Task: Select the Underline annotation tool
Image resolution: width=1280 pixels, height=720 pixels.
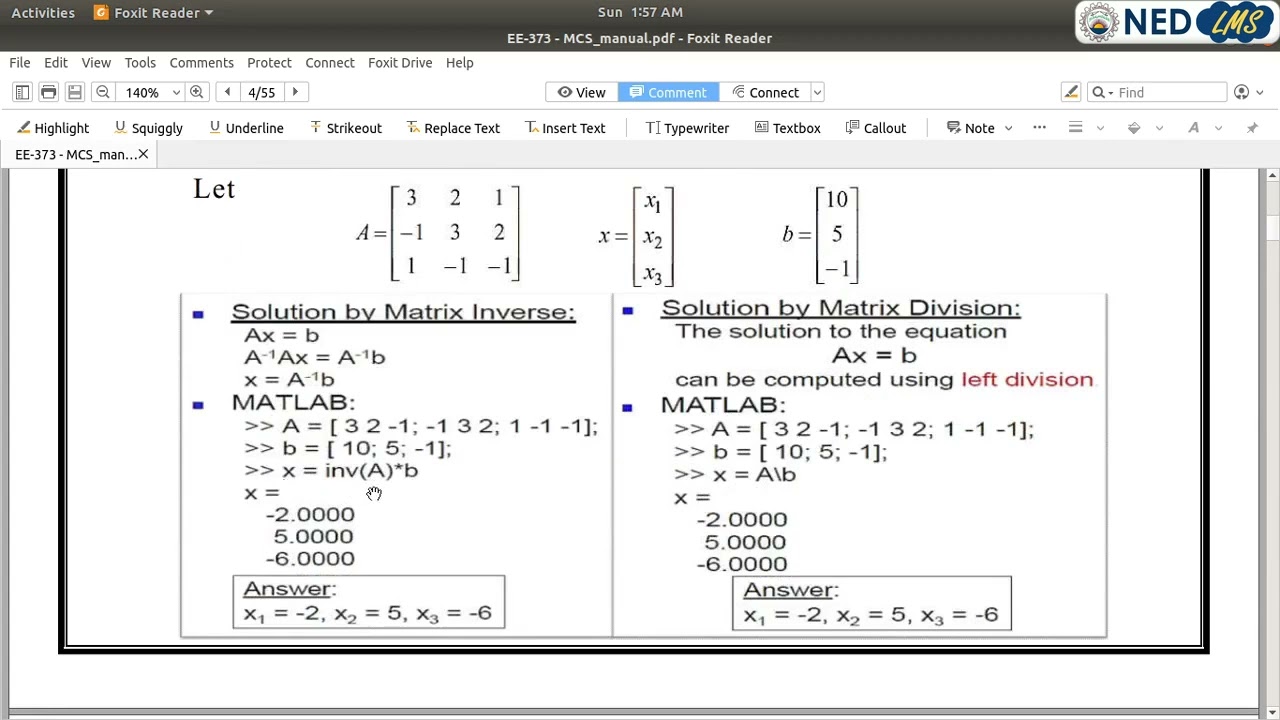Action: 246,128
